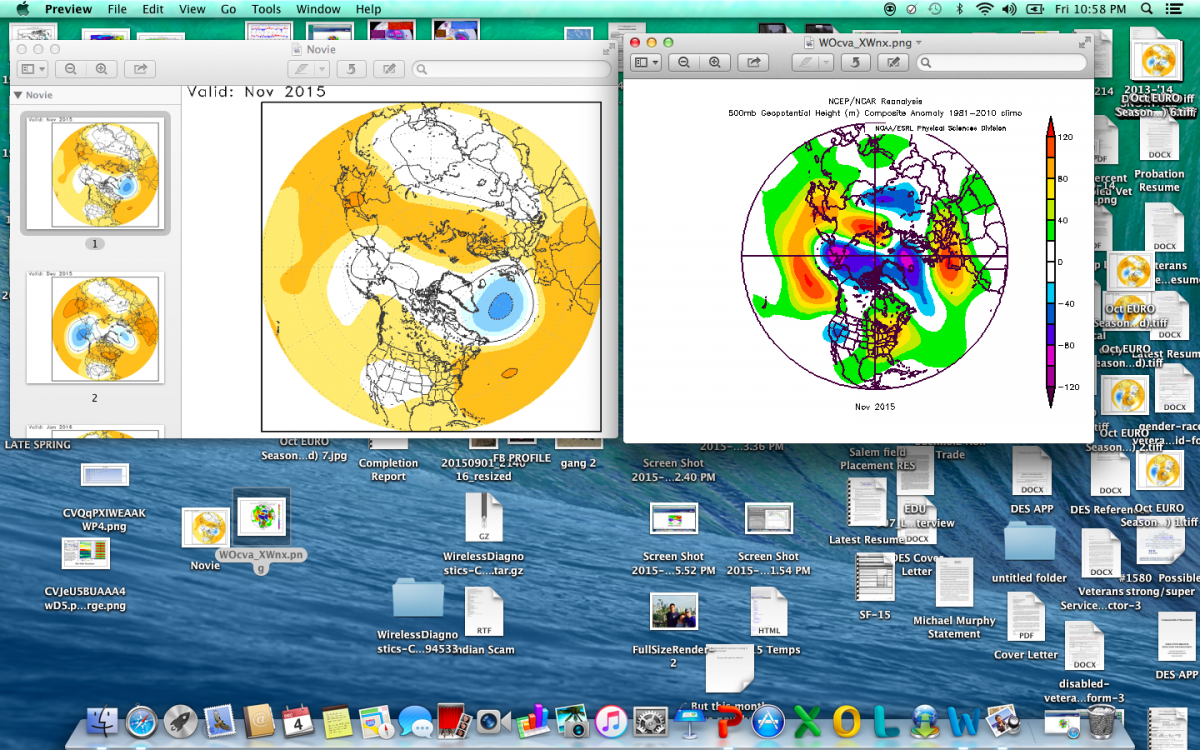
Task: Click the Fri 10:58 PM clock
Action: click(1091, 9)
